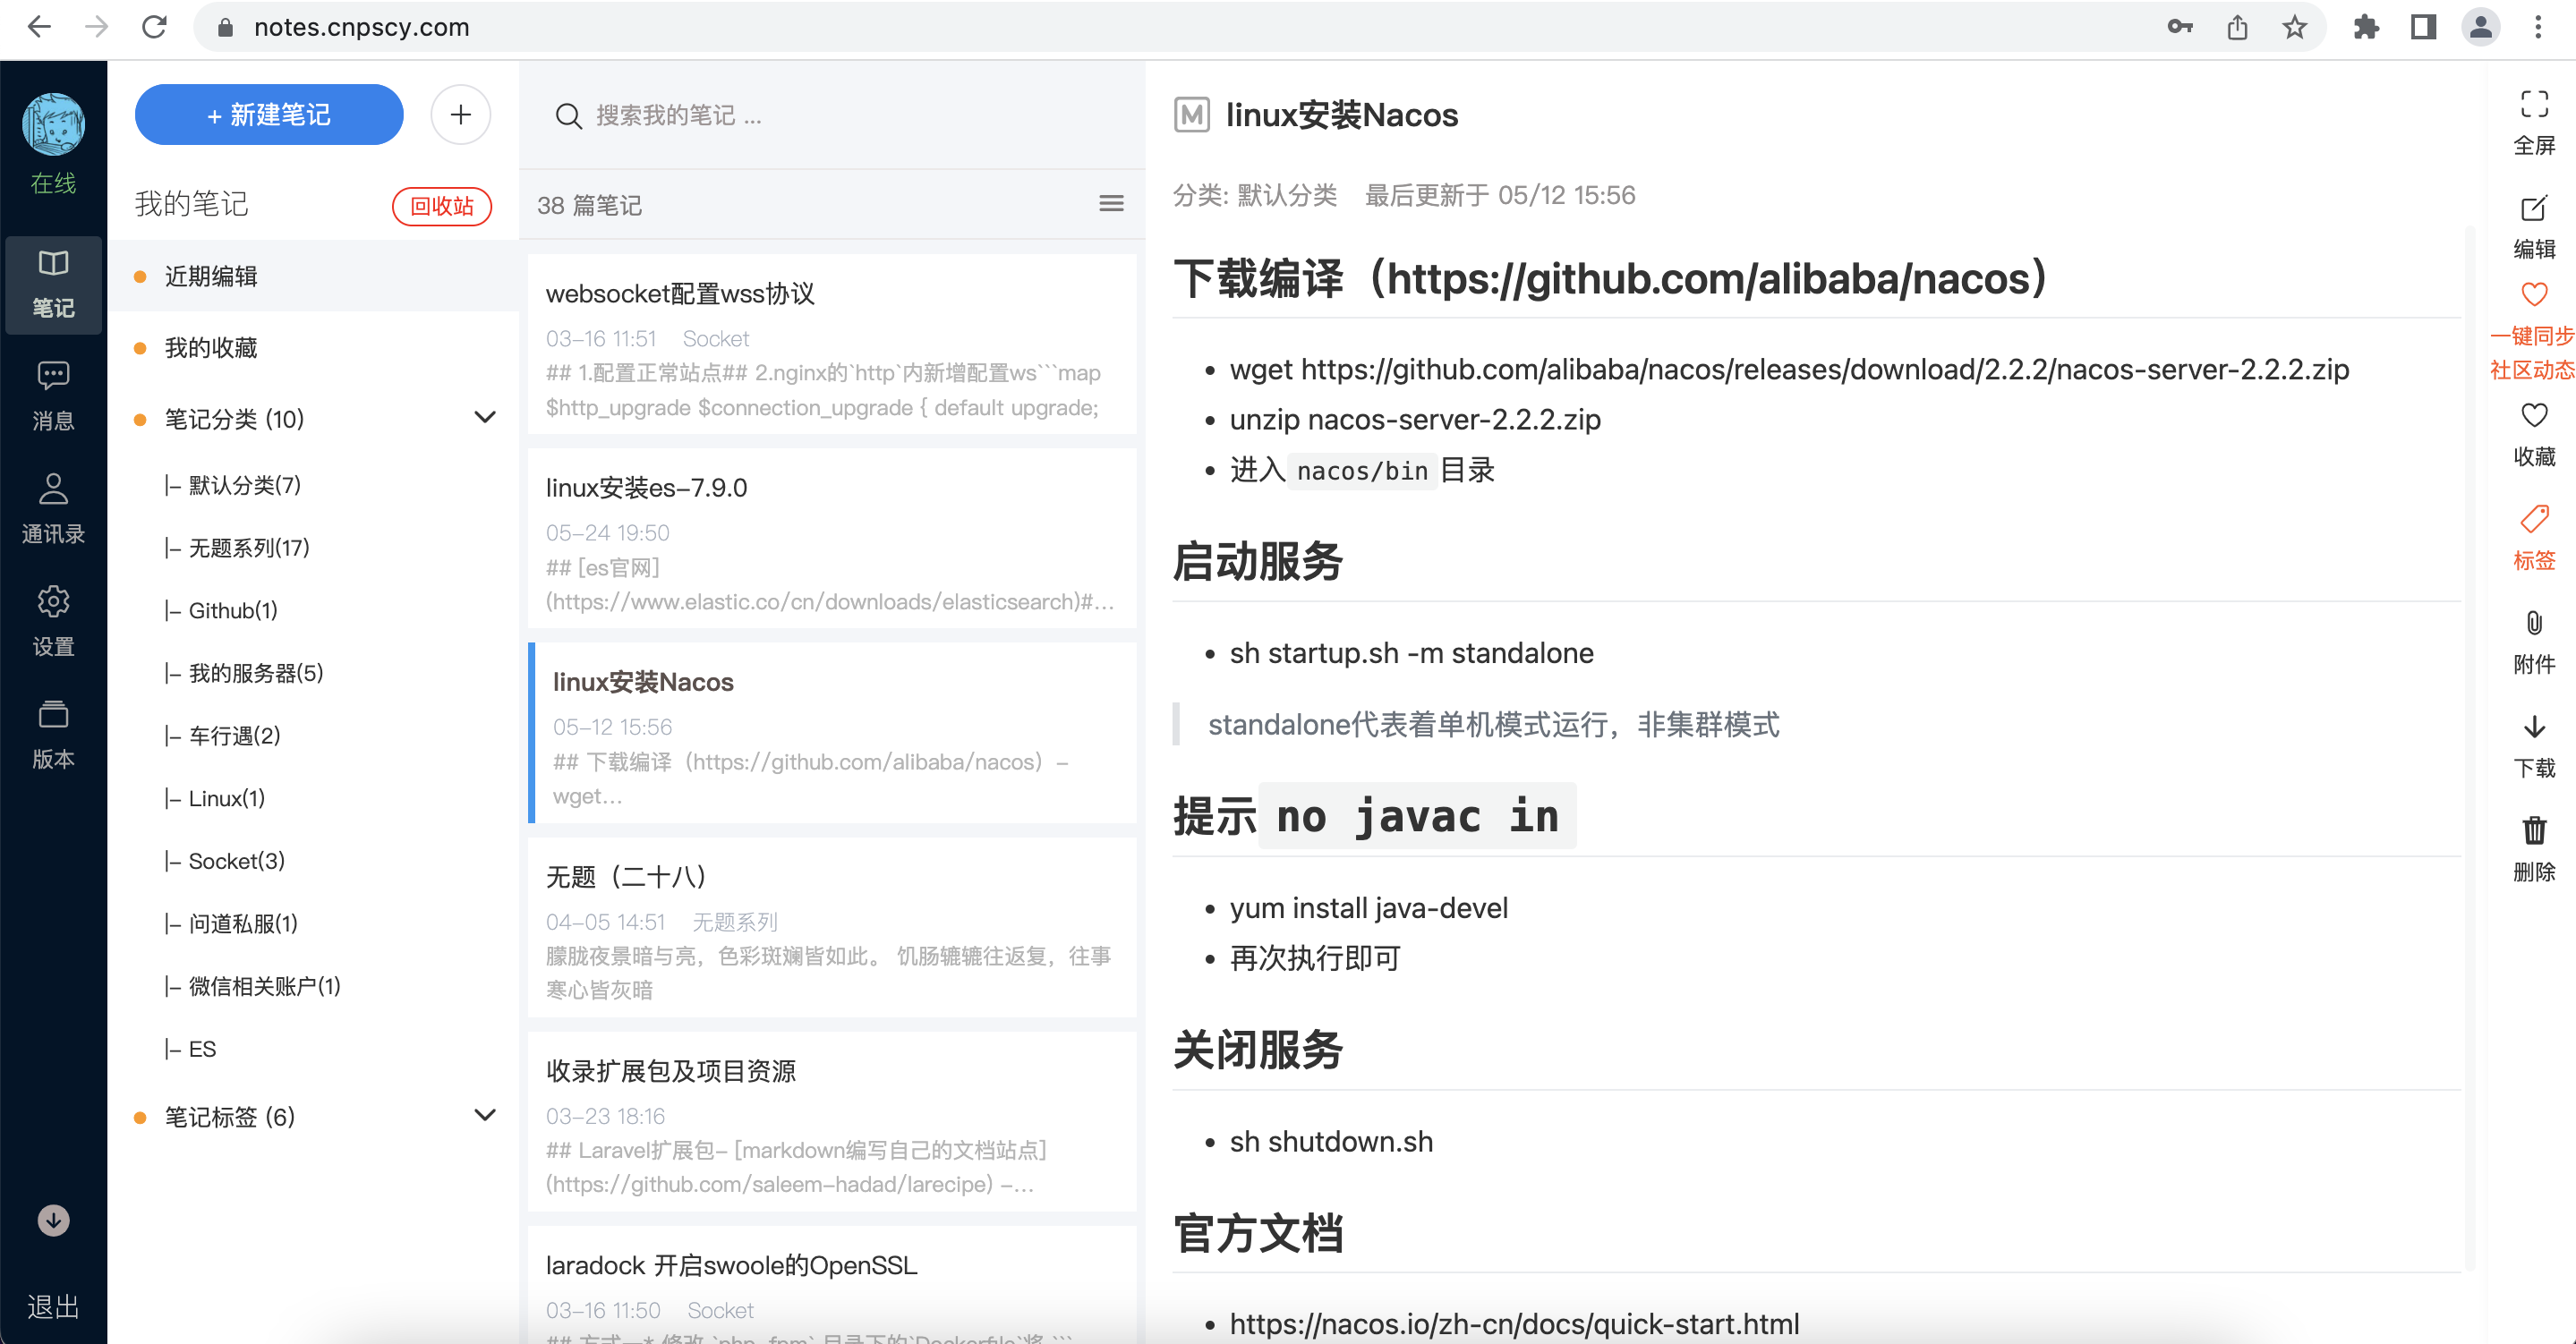Open the nacos.io quick-start link

[x=1513, y=1324]
